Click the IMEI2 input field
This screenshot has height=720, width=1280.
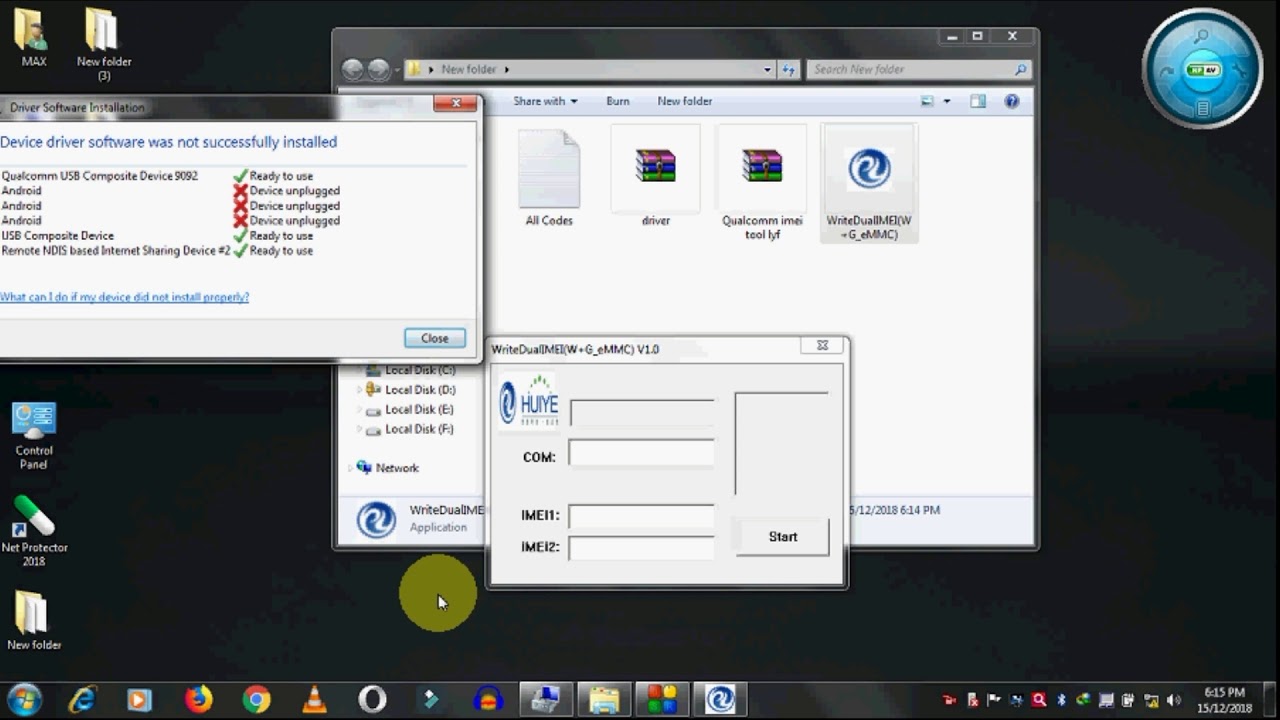click(x=641, y=548)
